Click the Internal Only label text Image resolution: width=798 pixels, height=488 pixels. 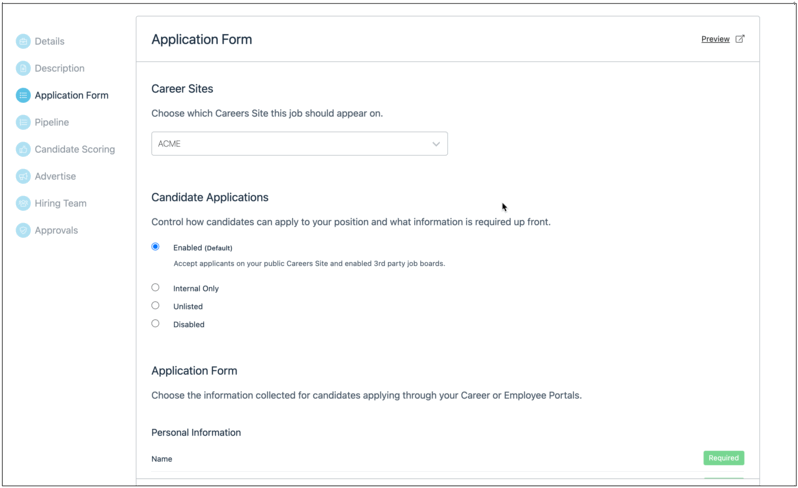[196, 289]
